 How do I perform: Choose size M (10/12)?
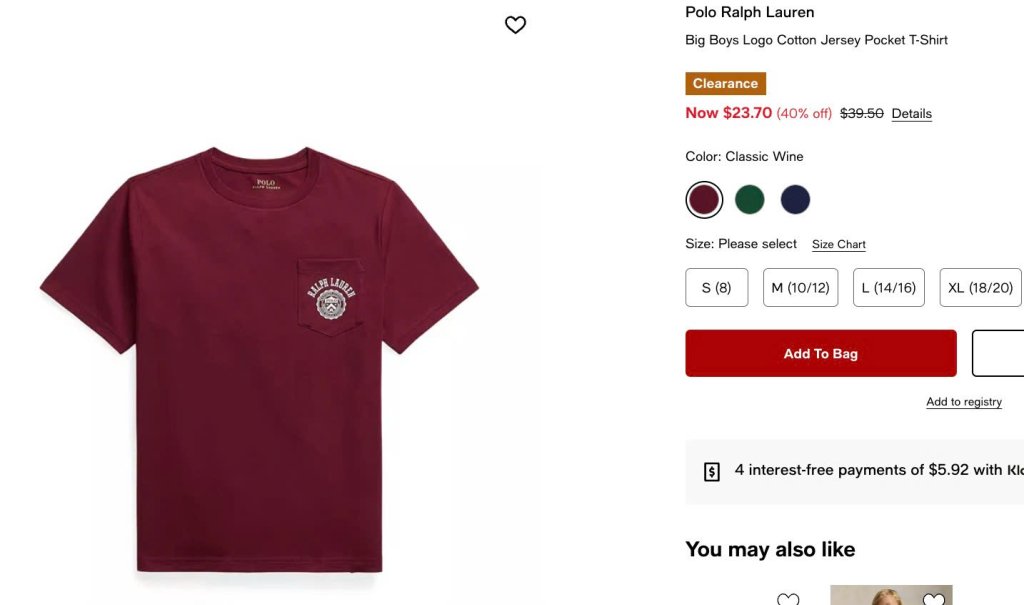[800, 288]
